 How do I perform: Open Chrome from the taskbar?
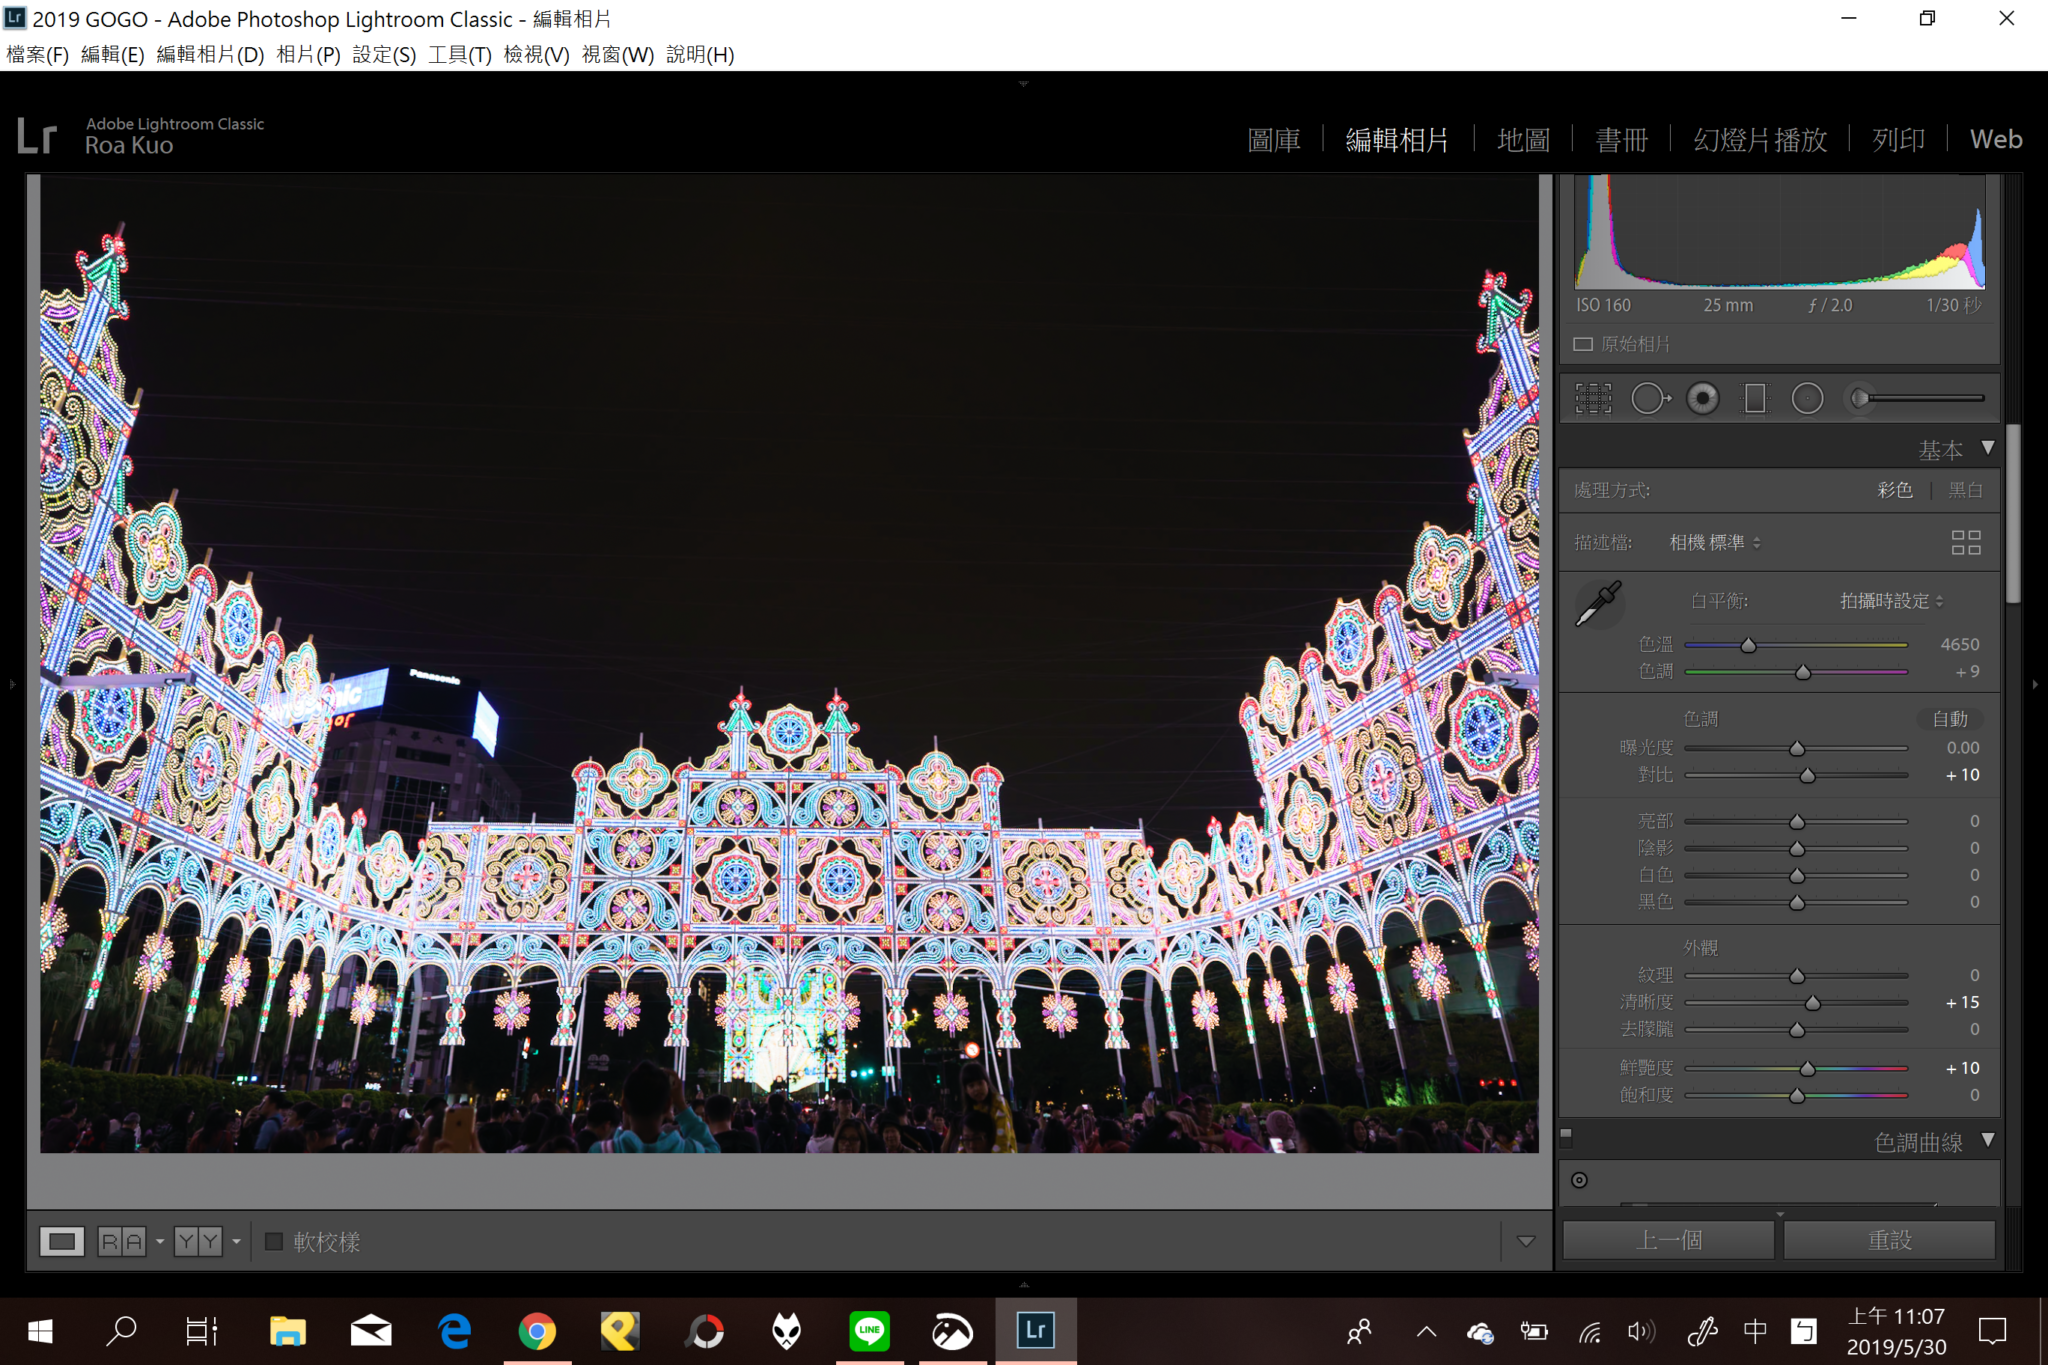pyautogui.click(x=537, y=1331)
